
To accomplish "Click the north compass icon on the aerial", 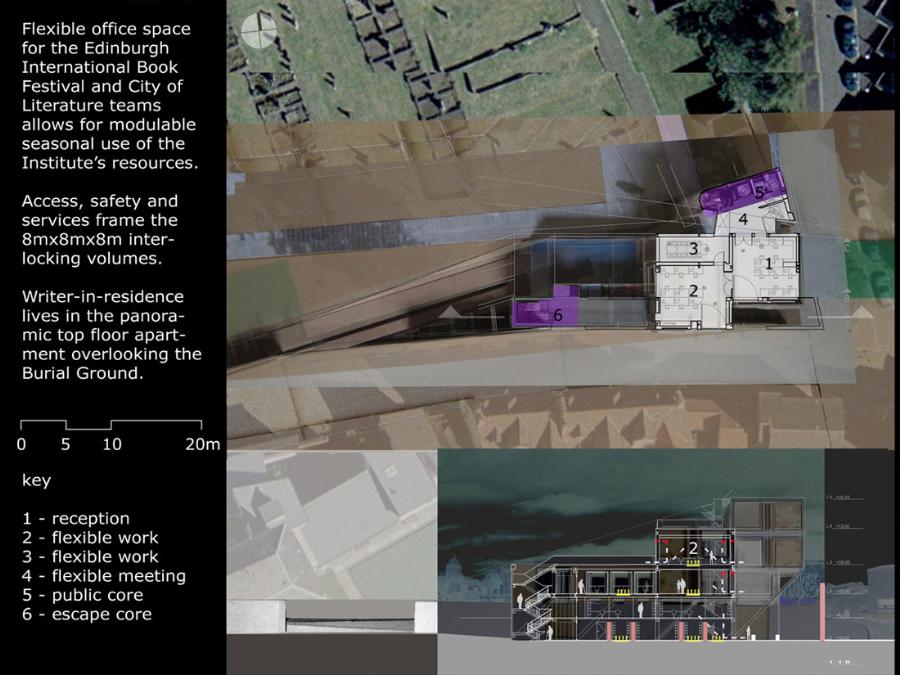I will (x=256, y=30).
